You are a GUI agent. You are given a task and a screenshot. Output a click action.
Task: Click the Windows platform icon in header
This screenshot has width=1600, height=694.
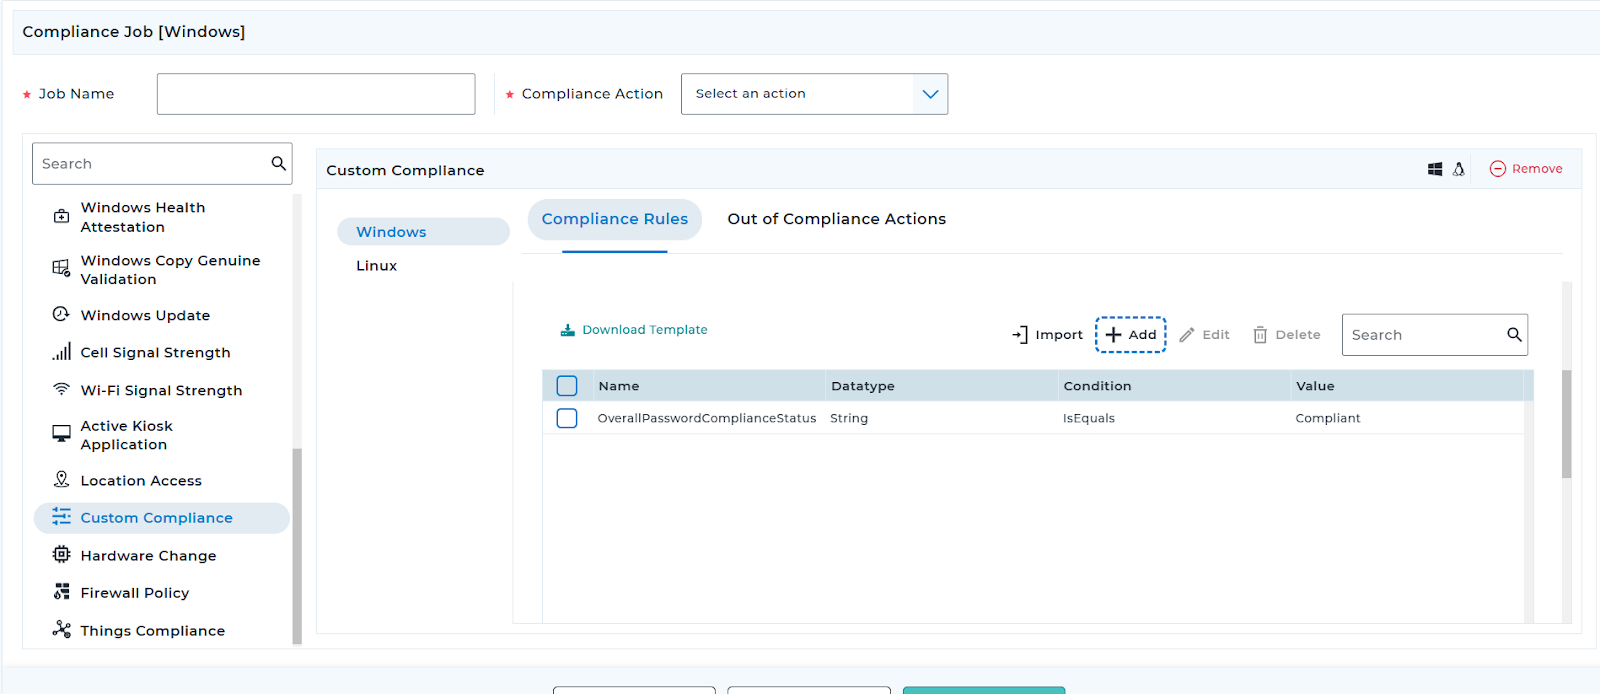1434,169
